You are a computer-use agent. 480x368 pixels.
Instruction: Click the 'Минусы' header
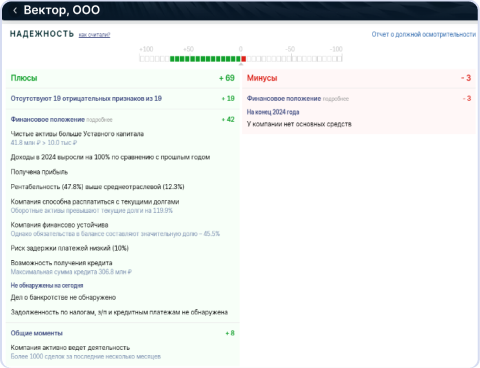pyautogui.click(x=262, y=78)
